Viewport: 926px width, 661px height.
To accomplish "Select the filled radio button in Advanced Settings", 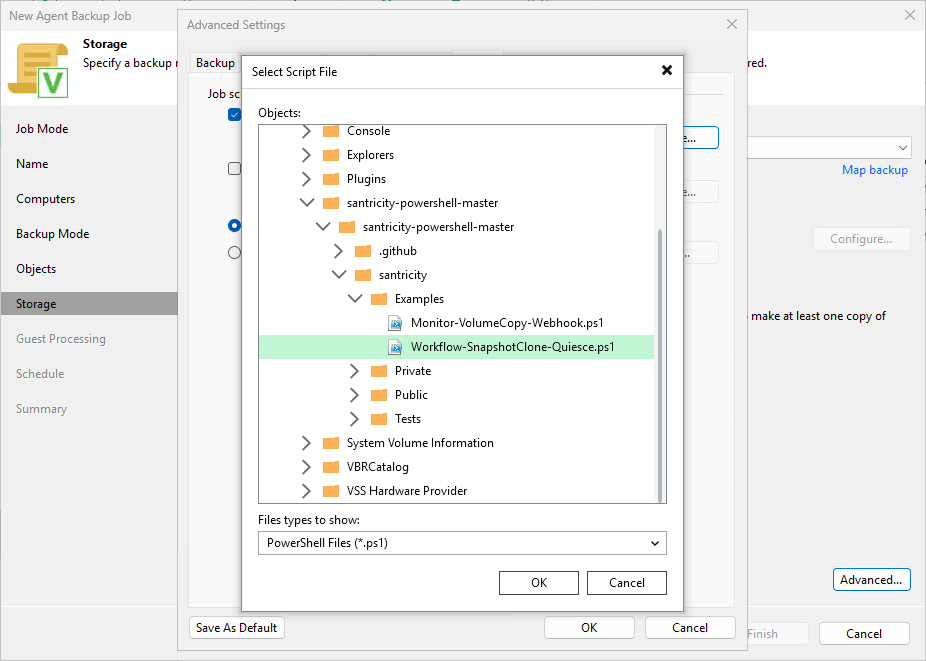I will [234, 226].
